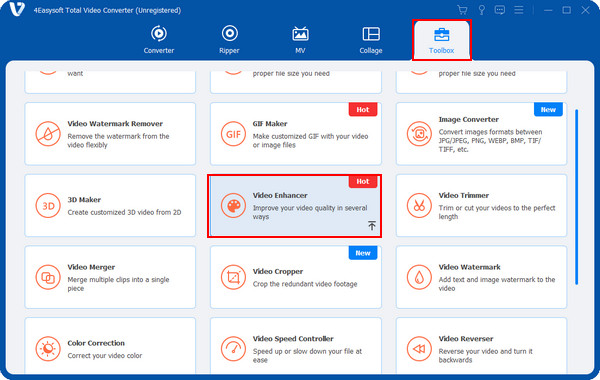Click 'Crop the redundant video footage' text
This screenshot has height=380, width=600.
pos(305,284)
